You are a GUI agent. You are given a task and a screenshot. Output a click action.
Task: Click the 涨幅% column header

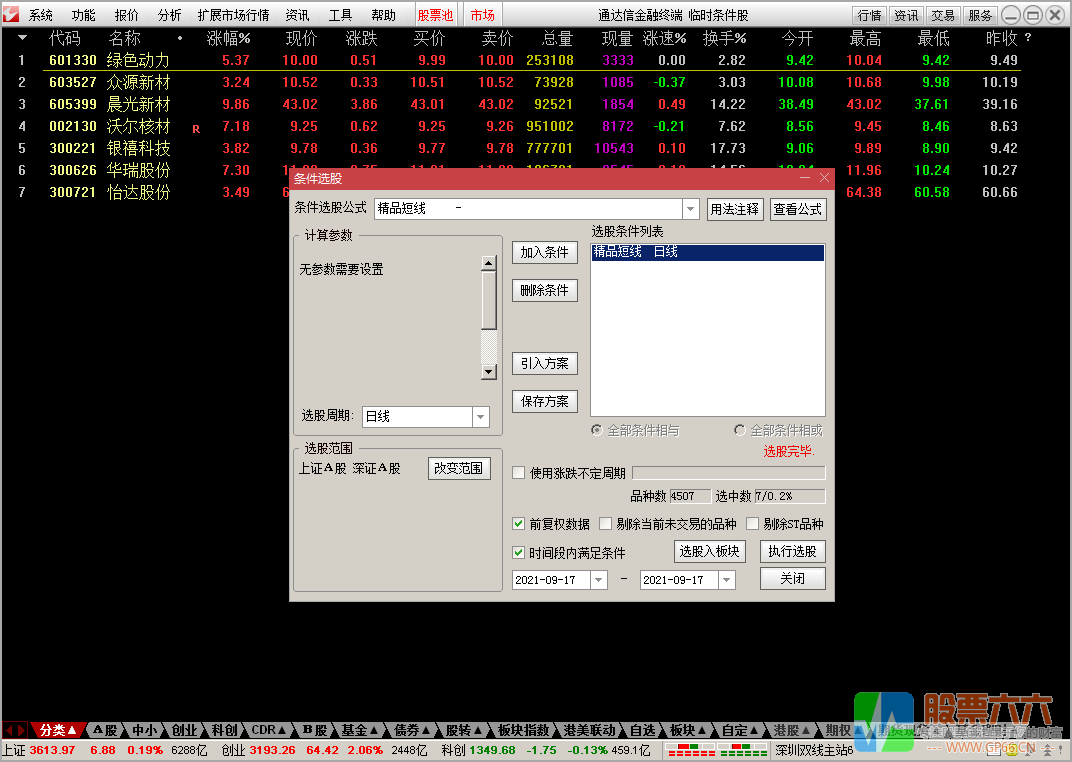[228, 38]
